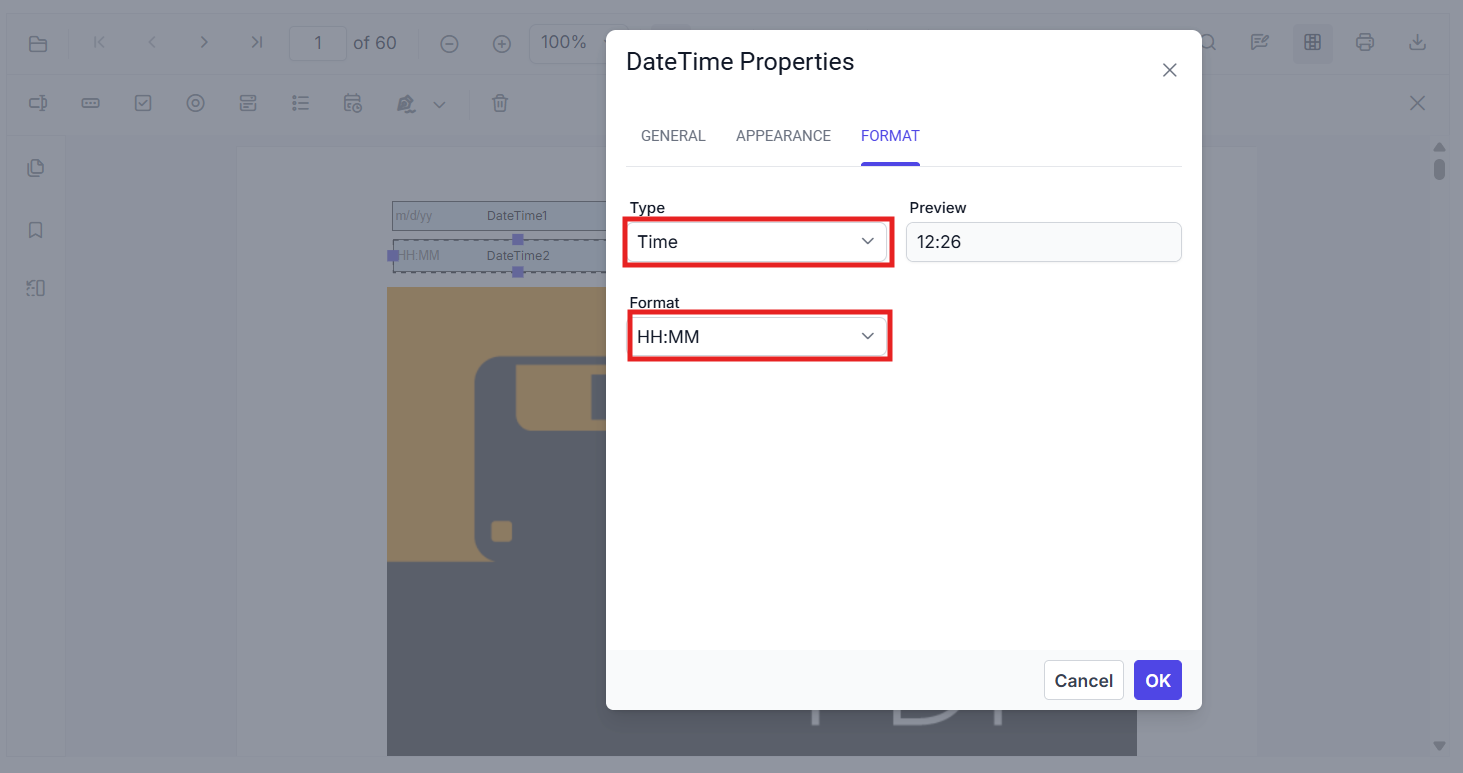This screenshot has width=1463, height=773.
Task: Open the annotation edit toolbar icon
Action: (1260, 42)
